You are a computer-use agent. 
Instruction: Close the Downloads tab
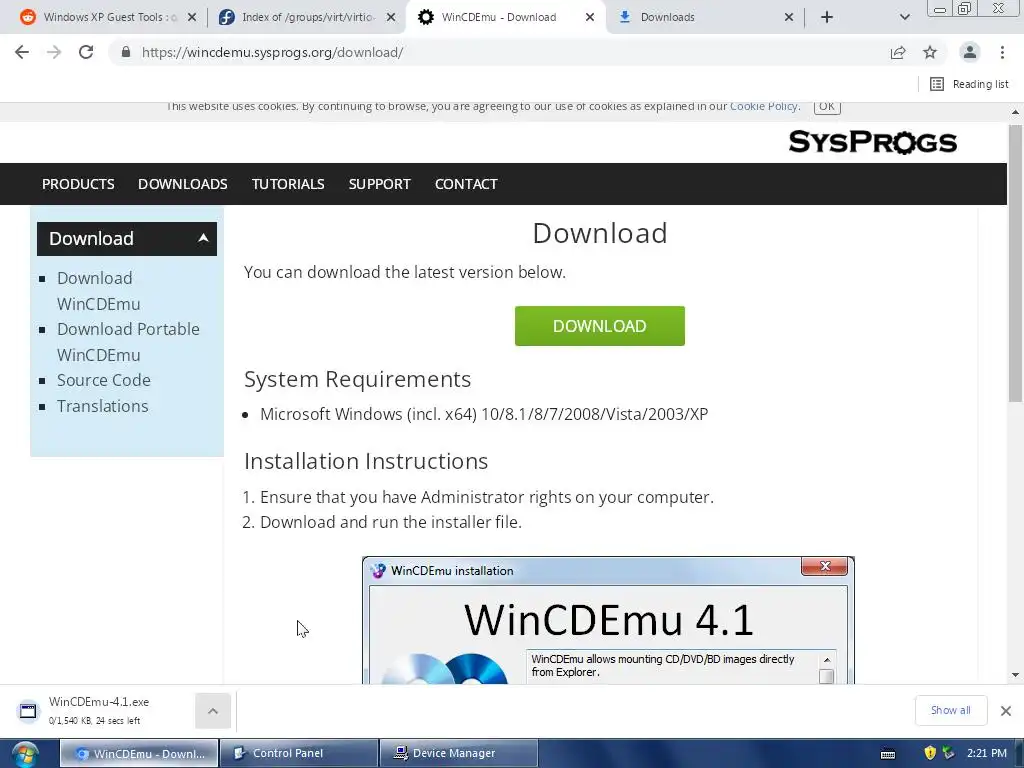789,17
